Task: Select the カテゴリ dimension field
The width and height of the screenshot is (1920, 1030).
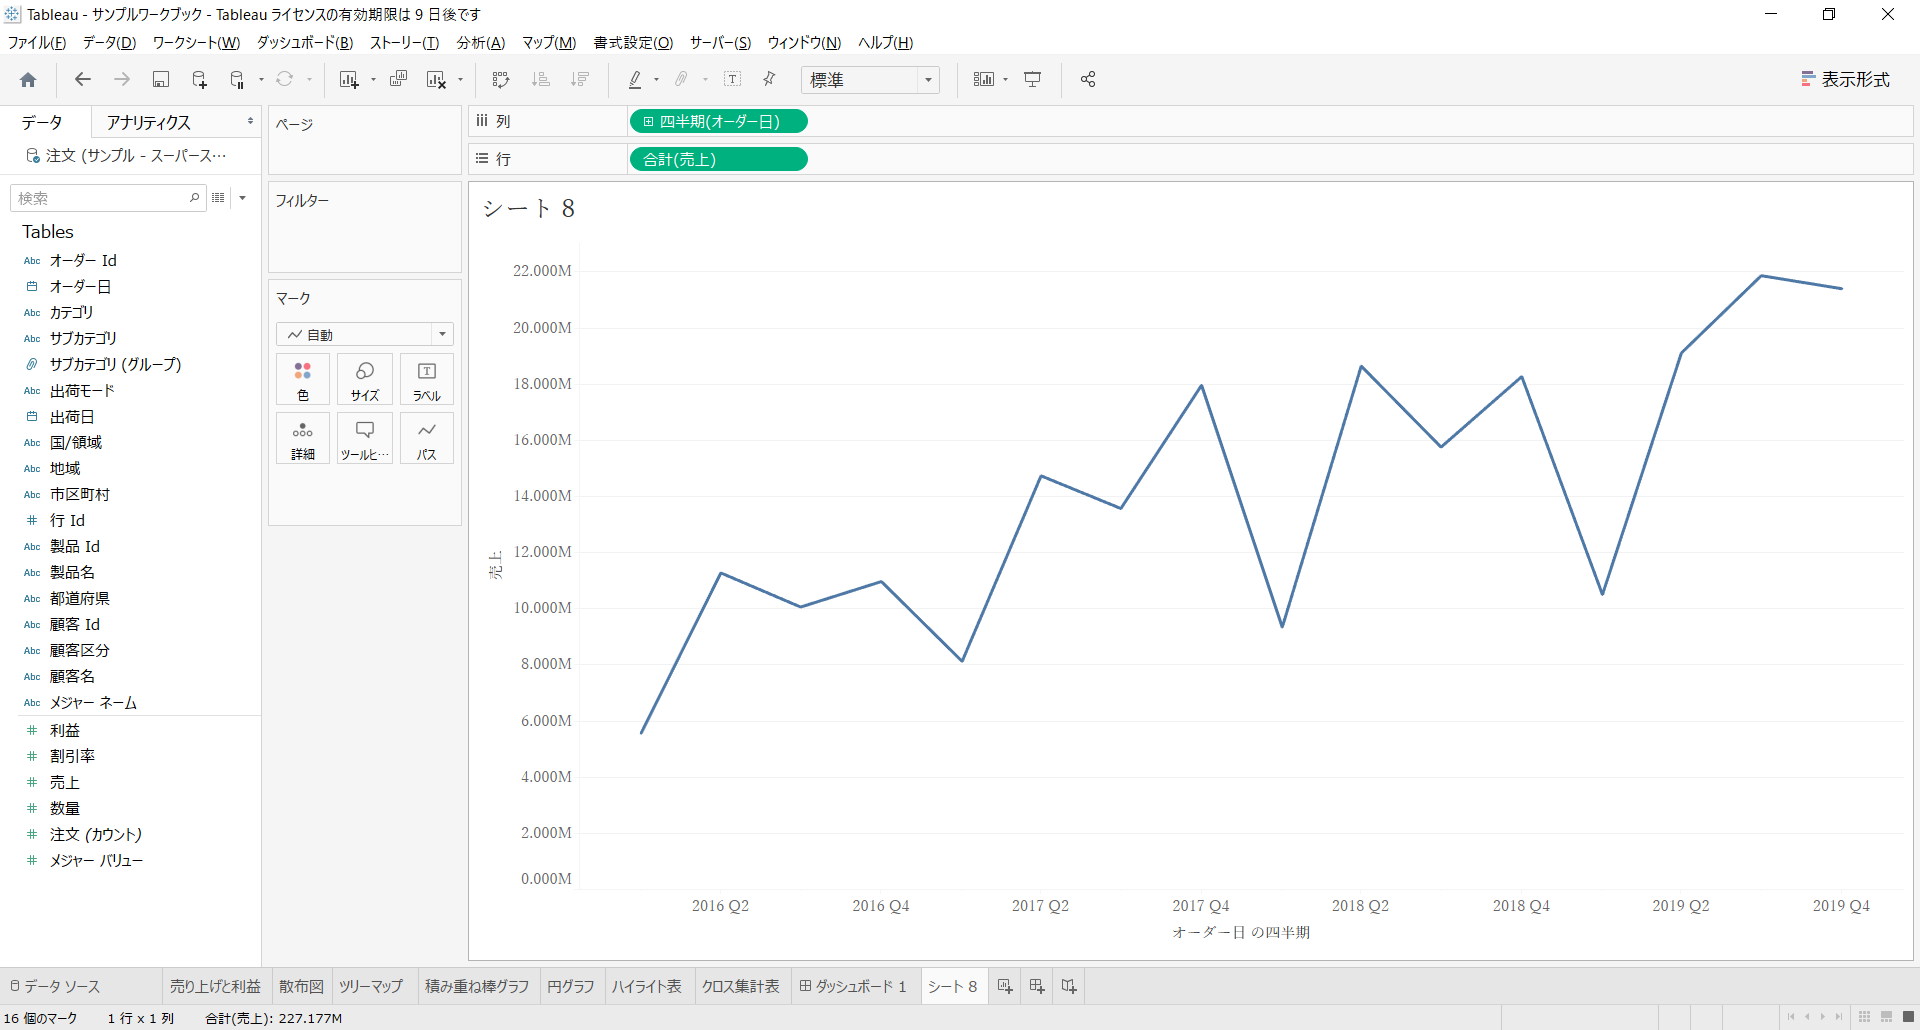Action: tap(71, 313)
